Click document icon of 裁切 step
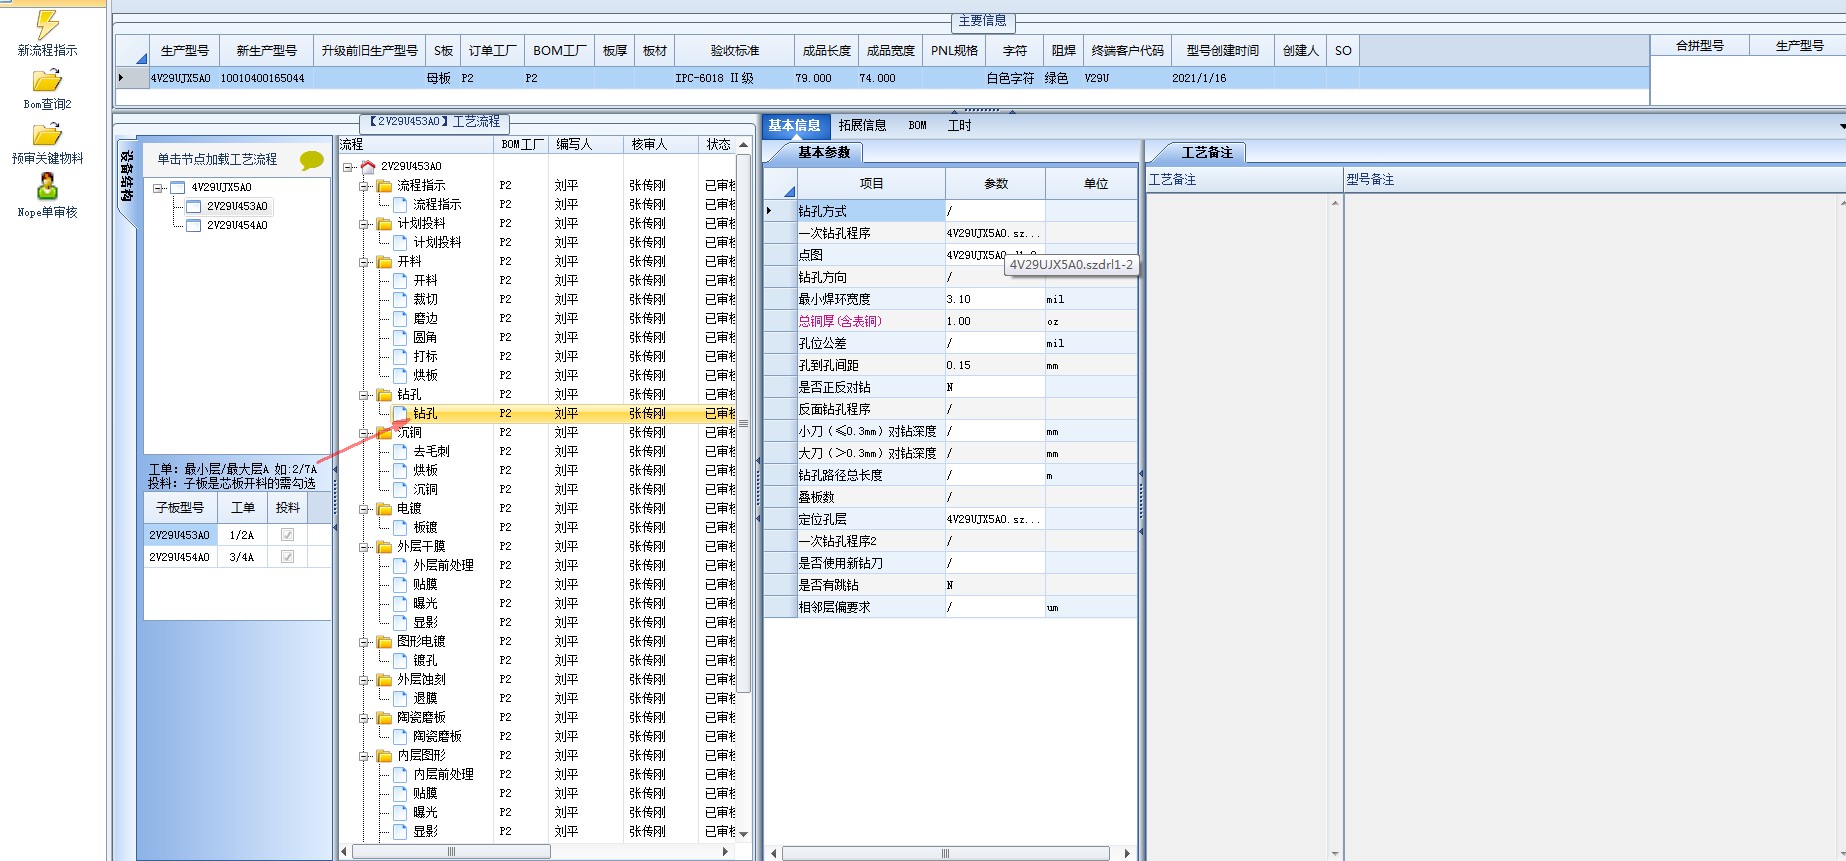The image size is (1846, 861). point(400,299)
